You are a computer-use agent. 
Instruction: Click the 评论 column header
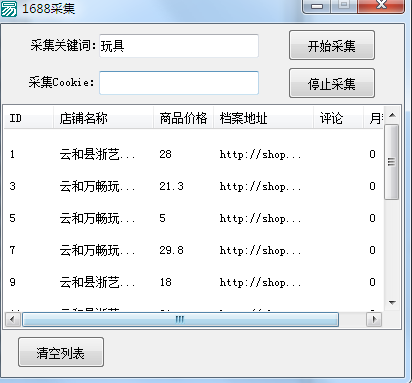click(x=338, y=118)
